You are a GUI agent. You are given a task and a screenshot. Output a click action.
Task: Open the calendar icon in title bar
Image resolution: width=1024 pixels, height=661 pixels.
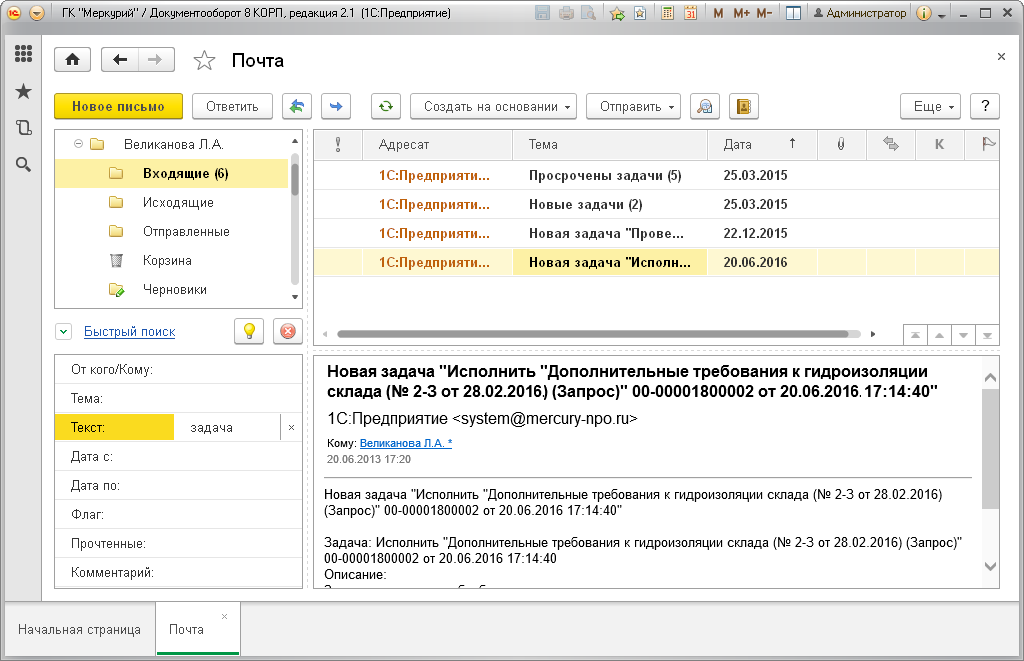coord(690,13)
